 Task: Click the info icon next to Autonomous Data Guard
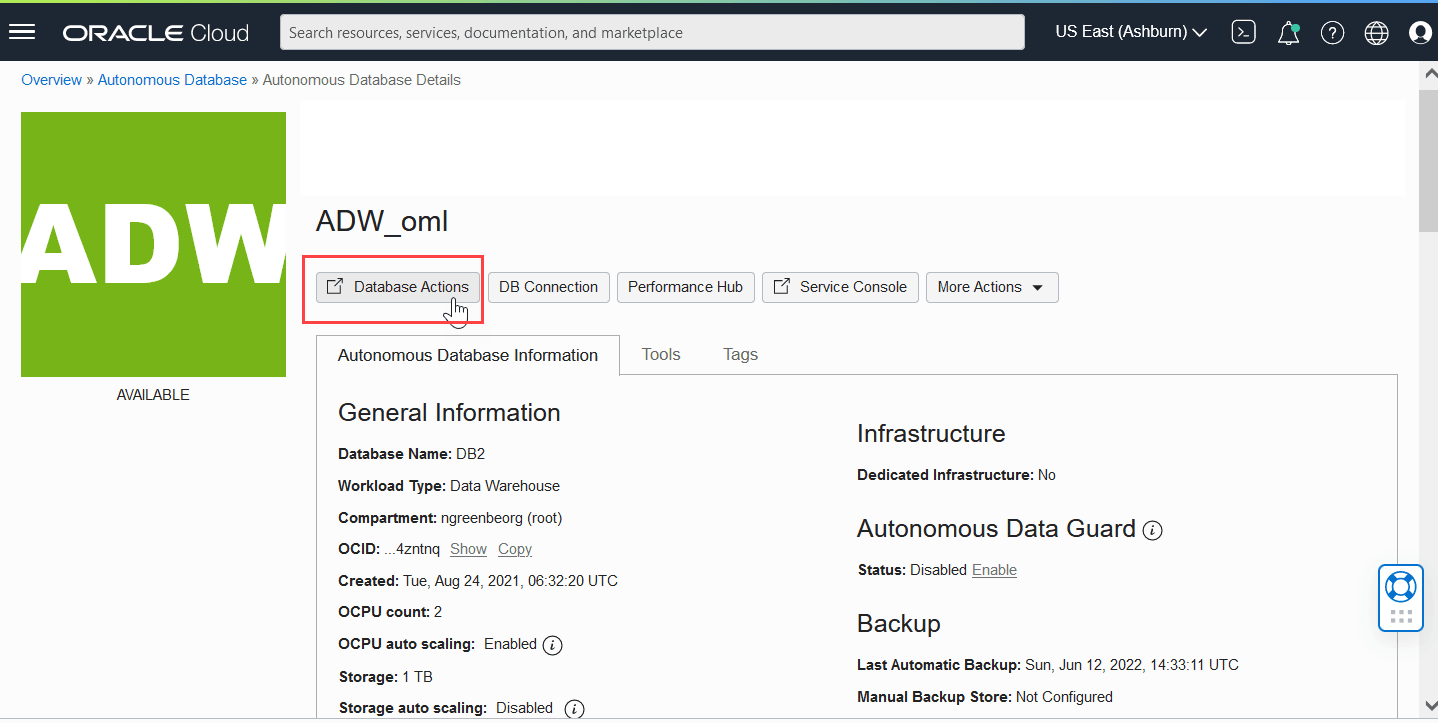pyautogui.click(x=1152, y=530)
